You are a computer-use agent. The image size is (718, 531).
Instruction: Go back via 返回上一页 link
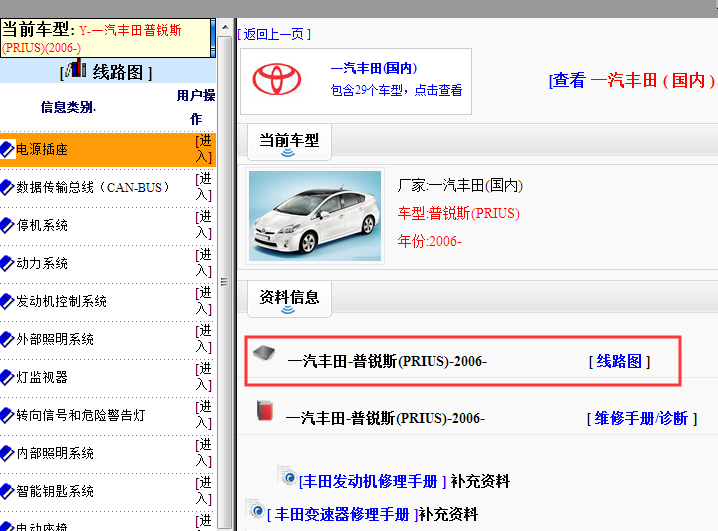[274, 34]
